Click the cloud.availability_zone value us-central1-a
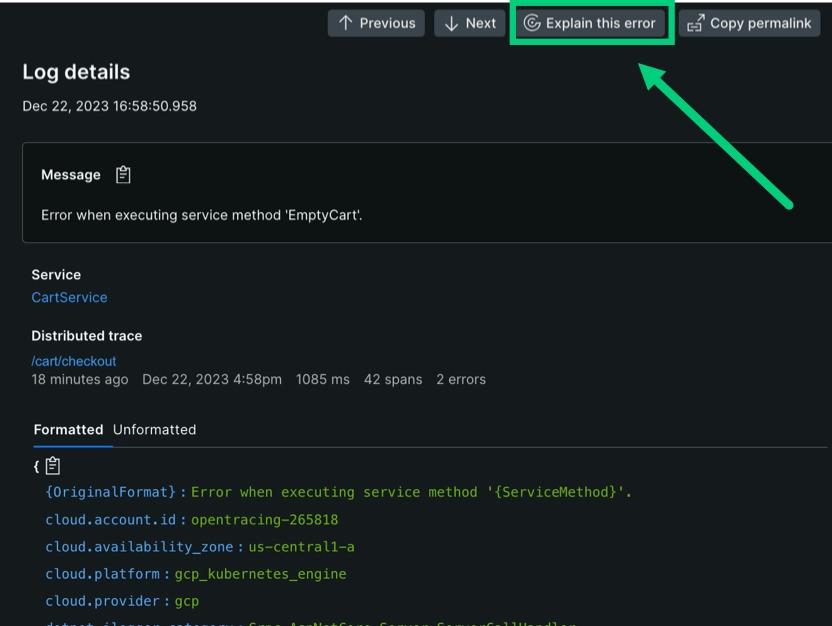The height and width of the screenshot is (626, 832). 301,547
